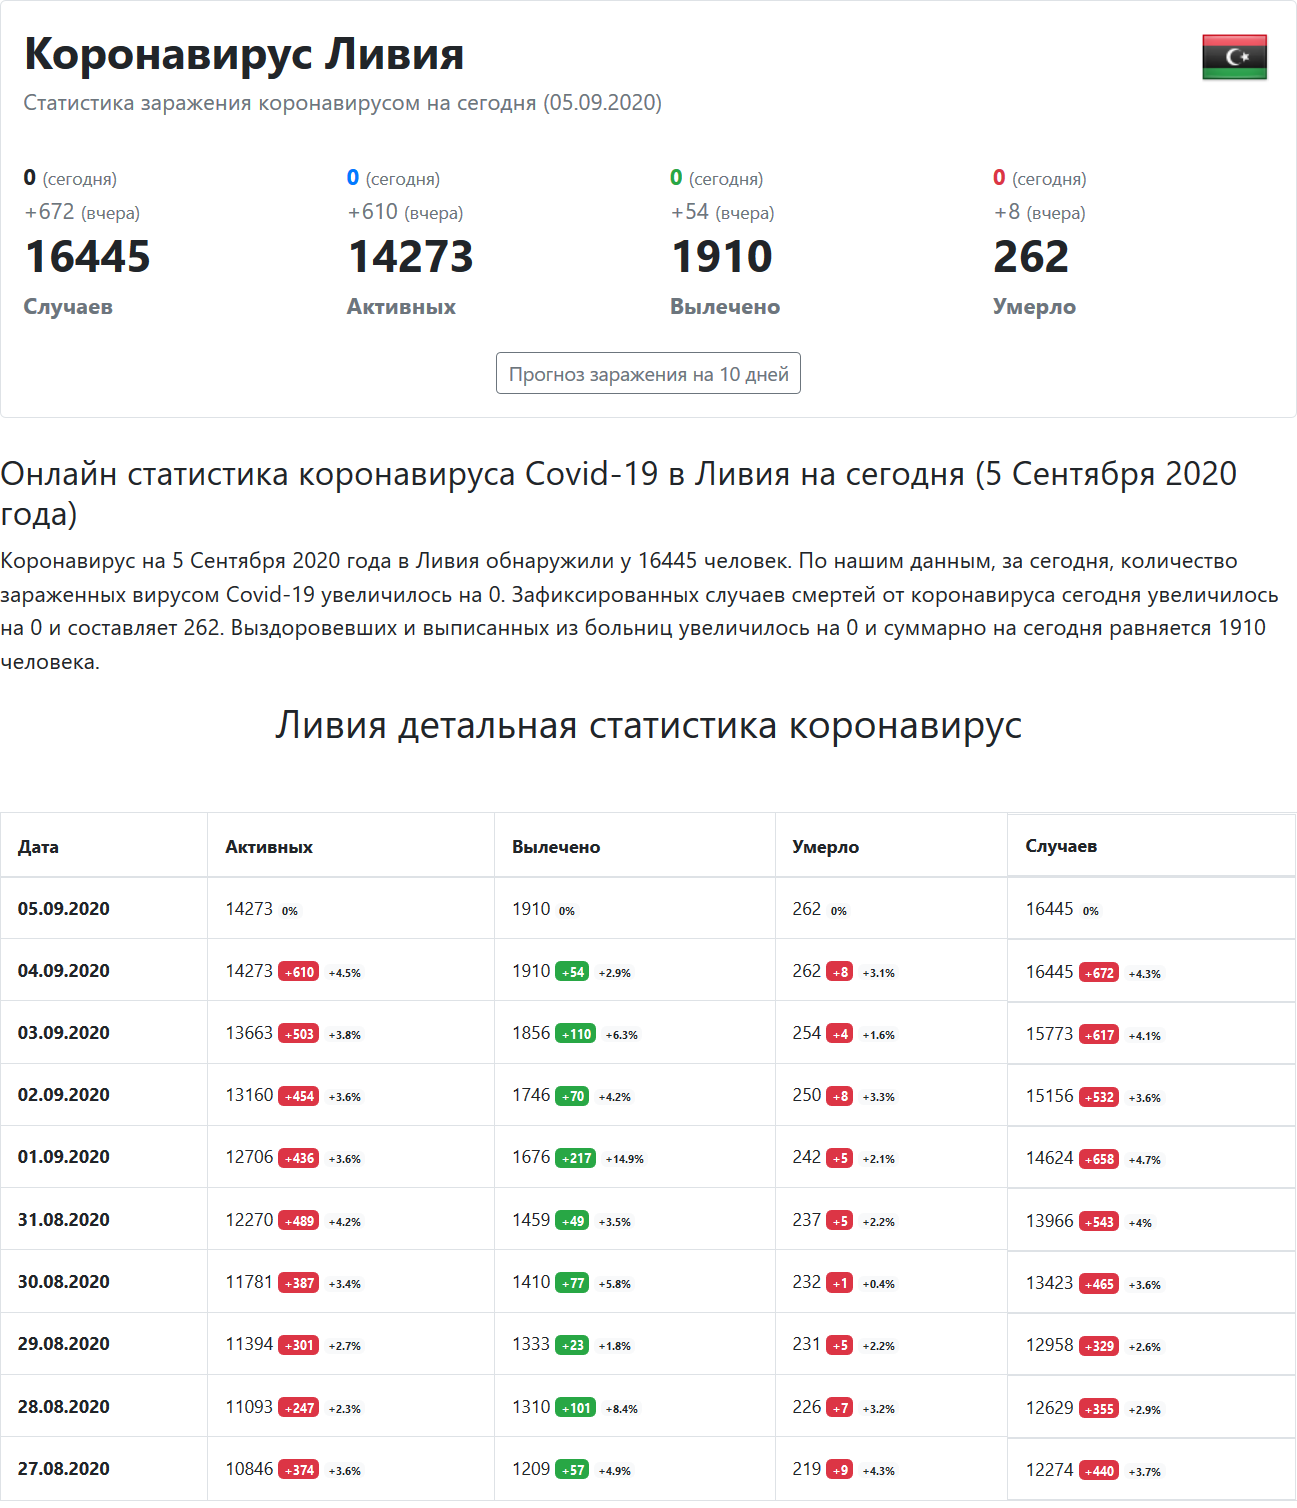Click the red +532 cases badge
The width and height of the screenshot is (1297, 1508).
[x=1099, y=1097]
